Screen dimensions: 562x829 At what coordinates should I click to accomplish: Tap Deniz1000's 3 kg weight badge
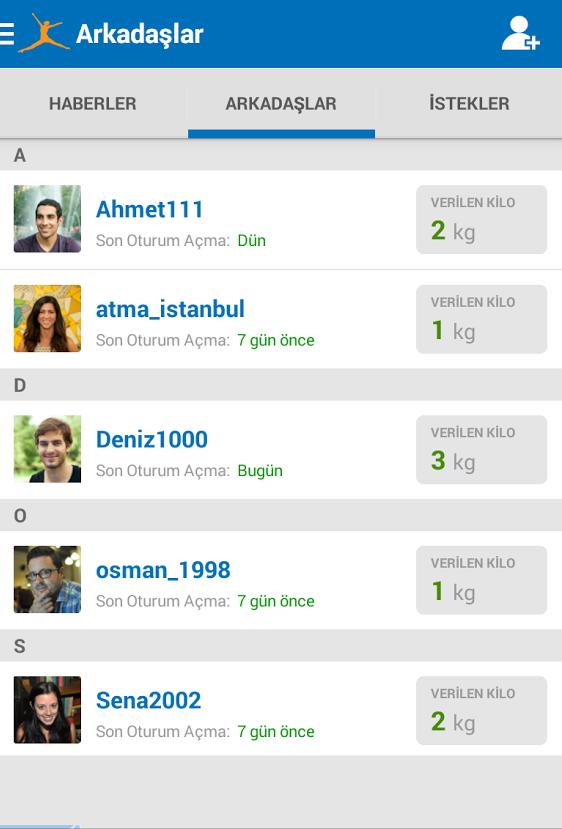coord(481,449)
